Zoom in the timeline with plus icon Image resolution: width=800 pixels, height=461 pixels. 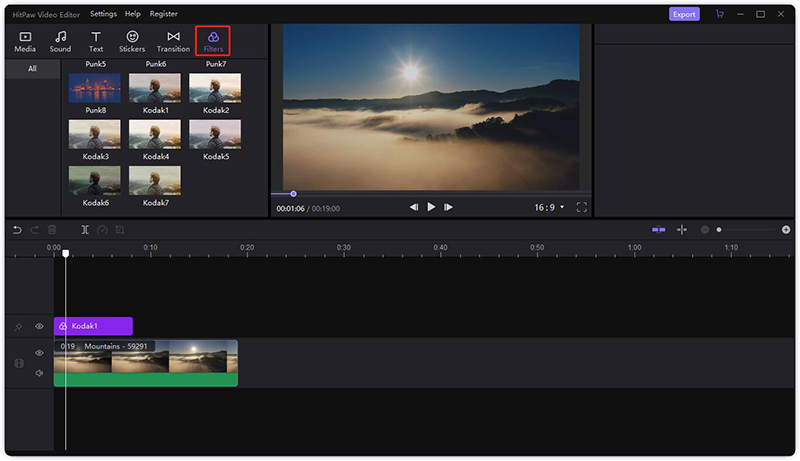pyautogui.click(x=786, y=230)
